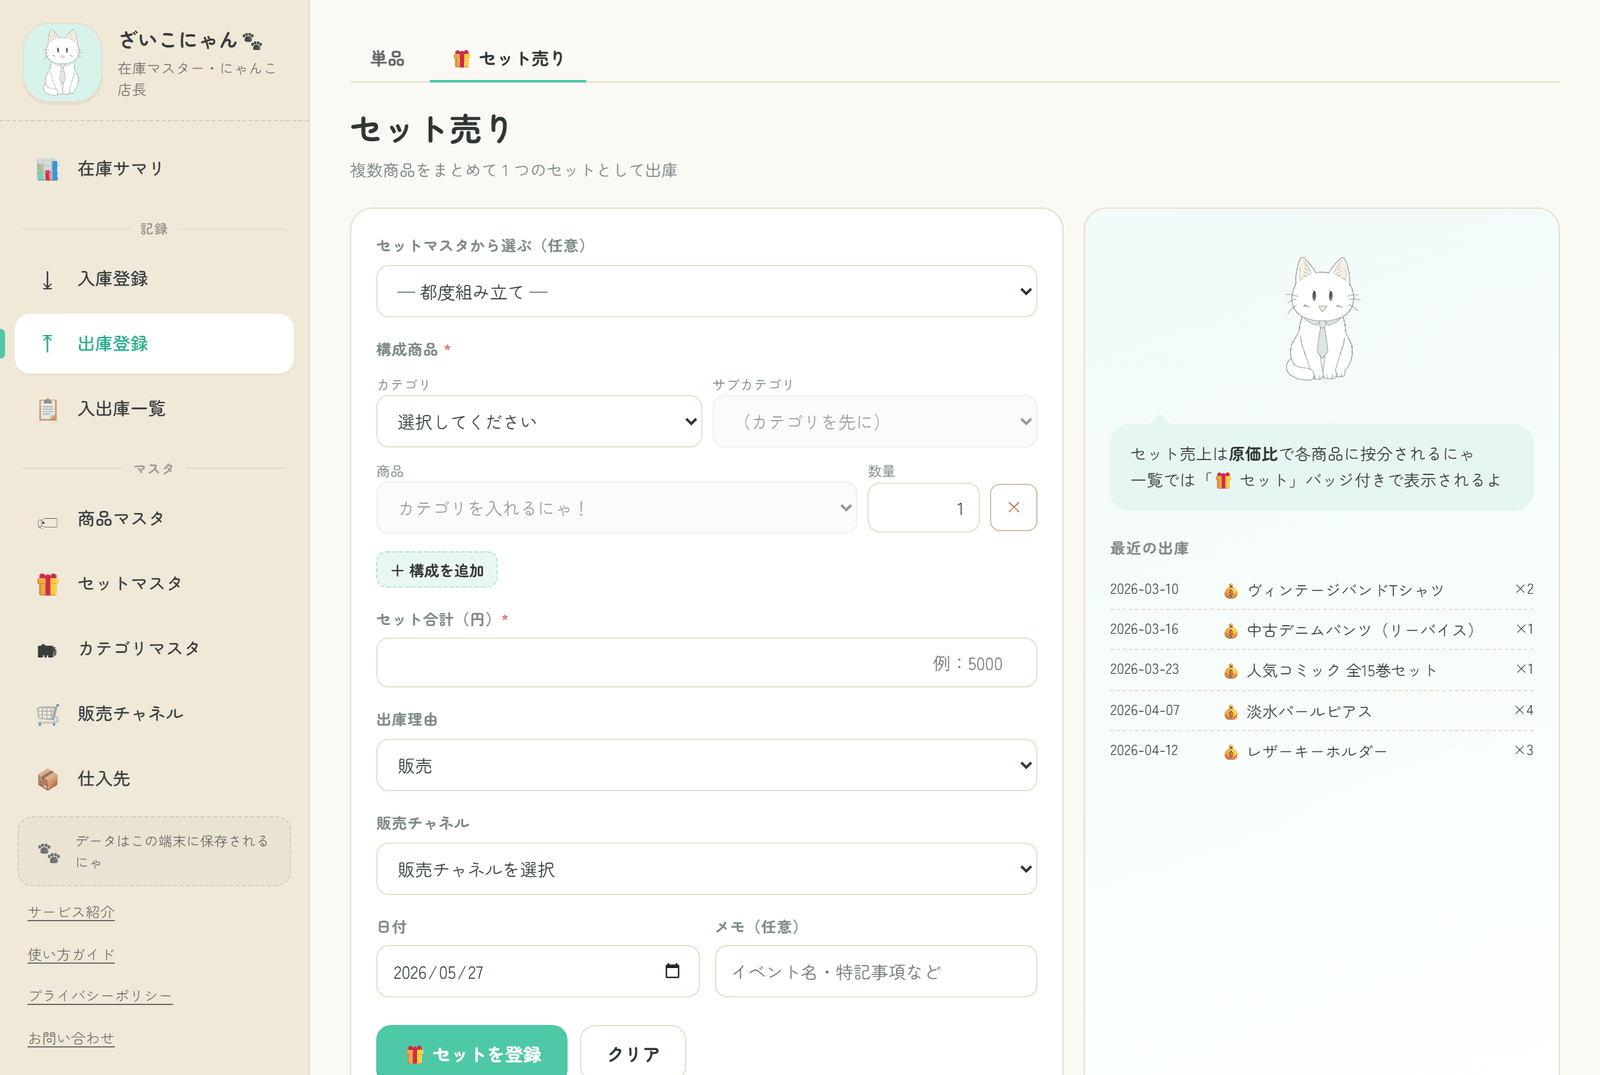Screen dimensions: 1600x1075
Task: Click the 在庫サマリ chart icon
Action: point(47,169)
